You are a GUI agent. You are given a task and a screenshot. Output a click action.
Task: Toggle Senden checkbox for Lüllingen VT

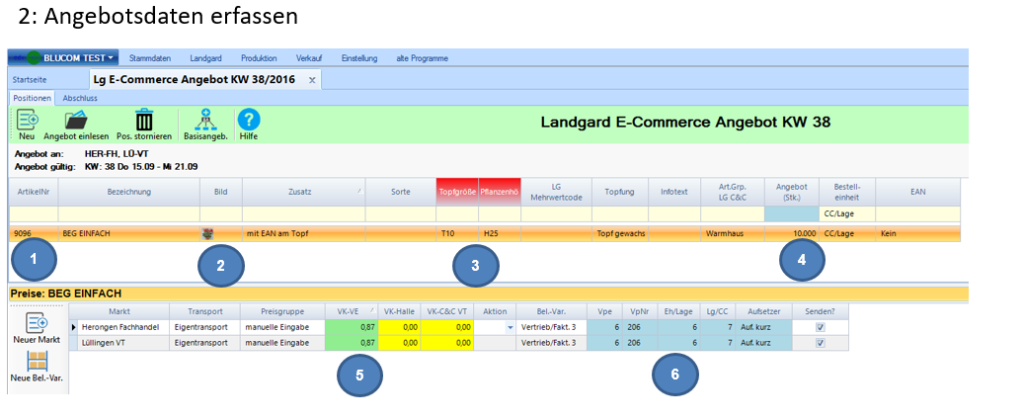pyautogui.click(x=820, y=343)
